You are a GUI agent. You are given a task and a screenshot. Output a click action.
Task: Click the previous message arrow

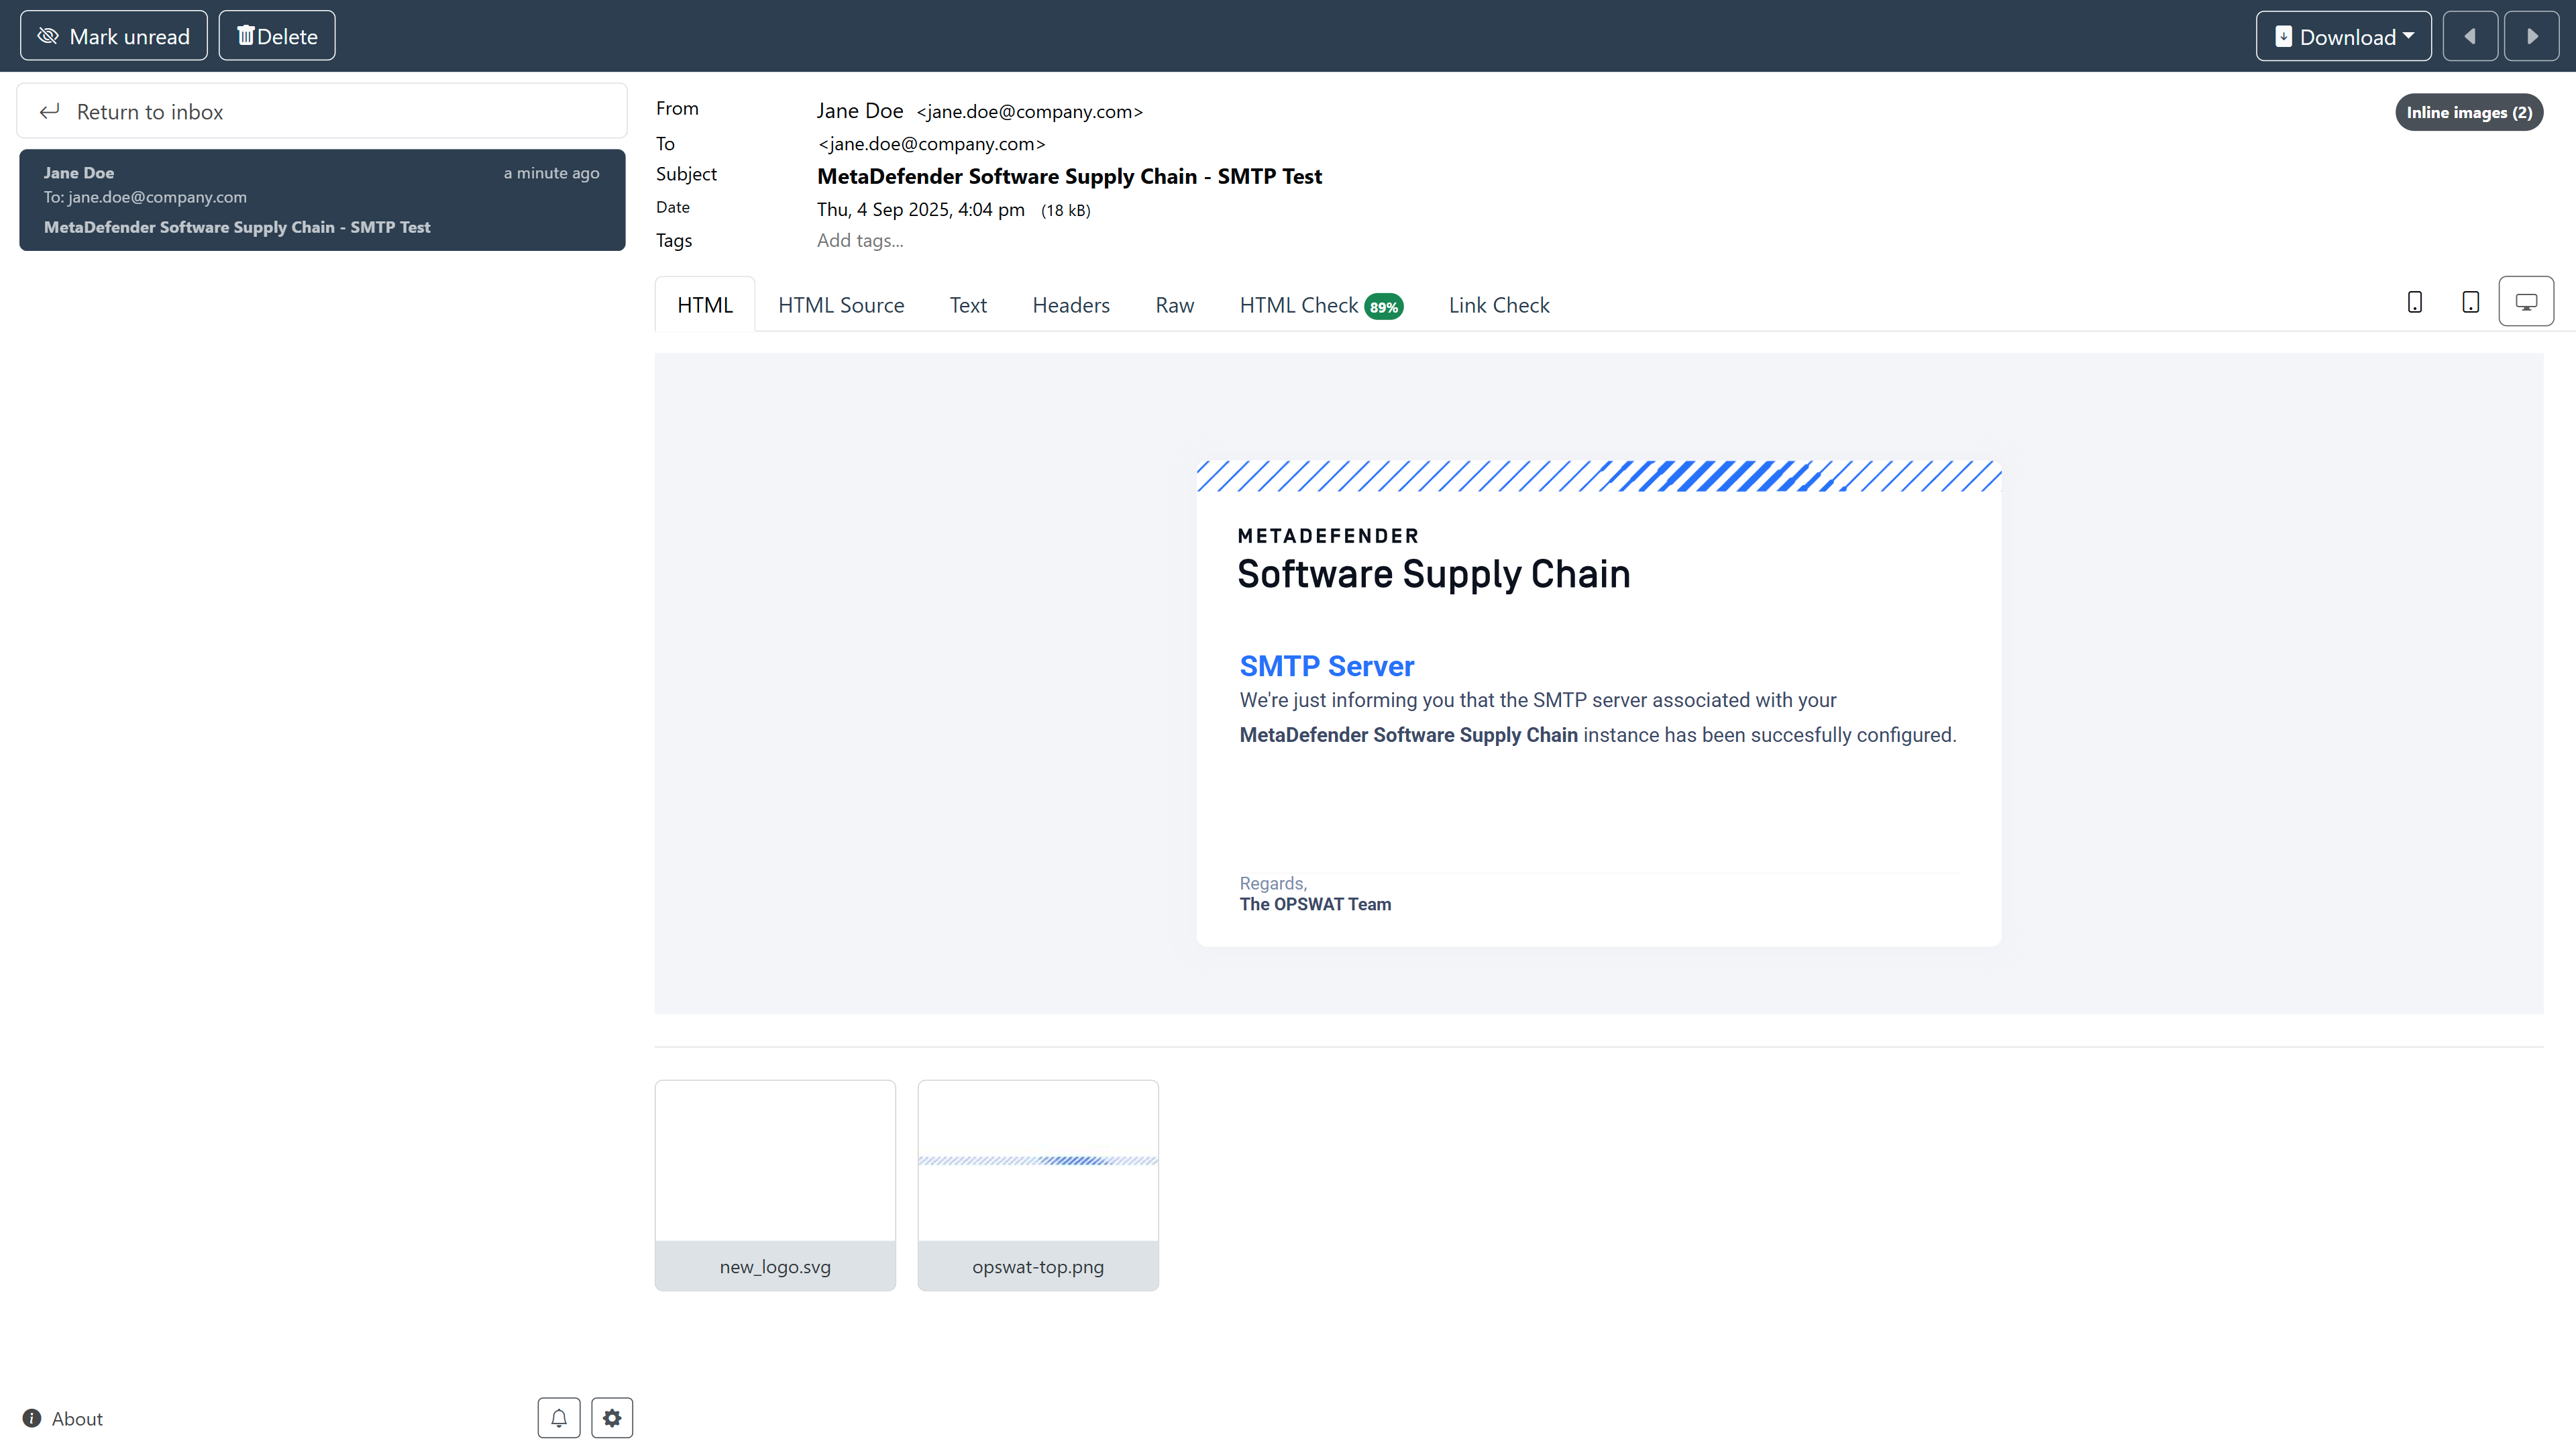[x=2469, y=36]
